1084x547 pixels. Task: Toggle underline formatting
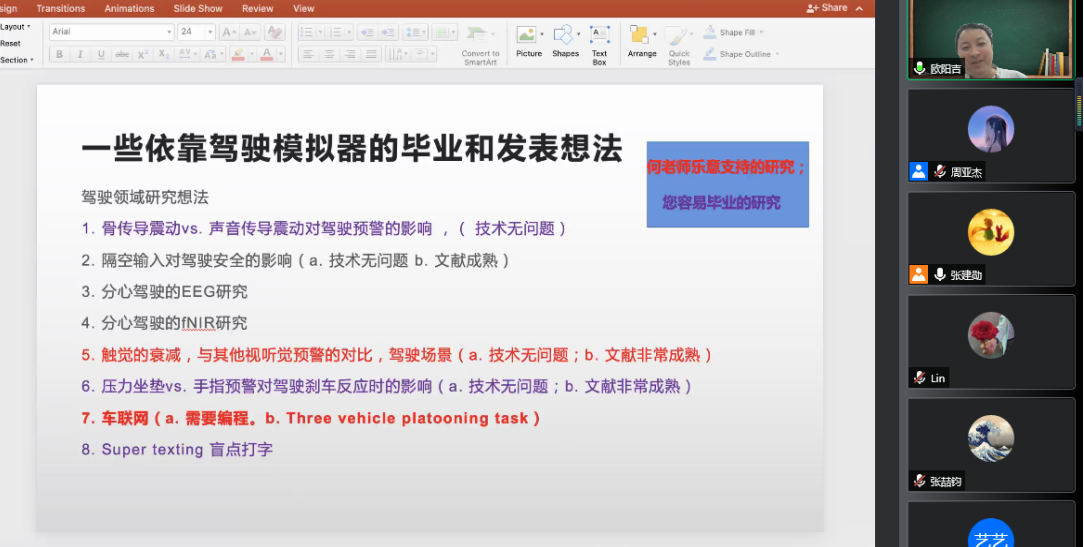pyautogui.click(x=100, y=54)
